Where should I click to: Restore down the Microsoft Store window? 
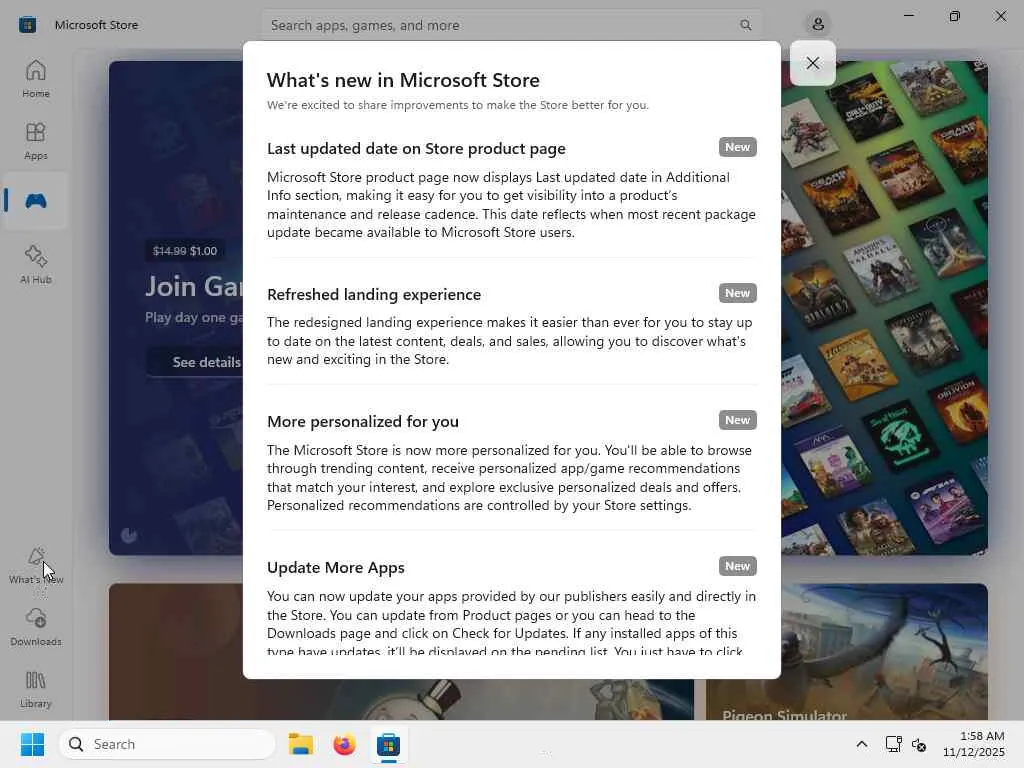(955, 16)
